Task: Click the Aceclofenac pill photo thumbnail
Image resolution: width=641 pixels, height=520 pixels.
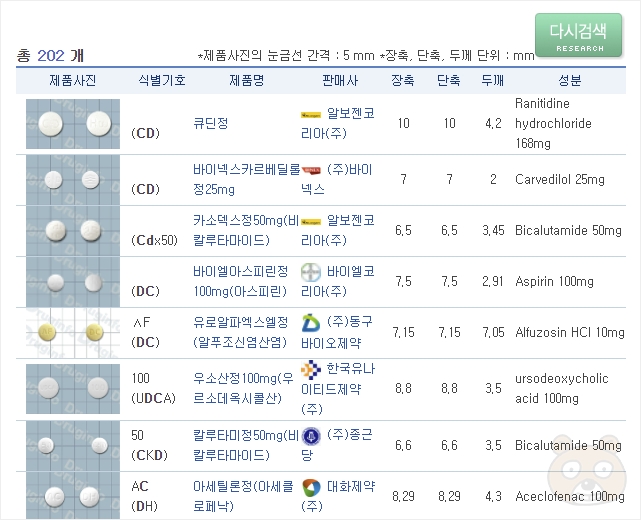Action: pyautogui.click(x=73, y=496)
